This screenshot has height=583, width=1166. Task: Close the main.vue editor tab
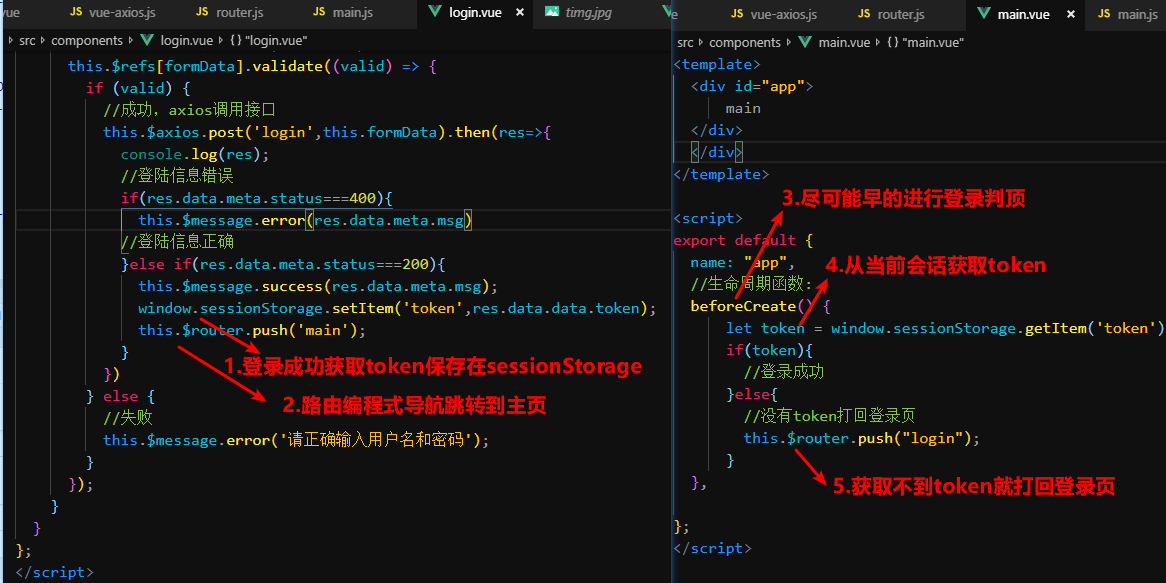pyautogui.click(x=1071, y=15)
